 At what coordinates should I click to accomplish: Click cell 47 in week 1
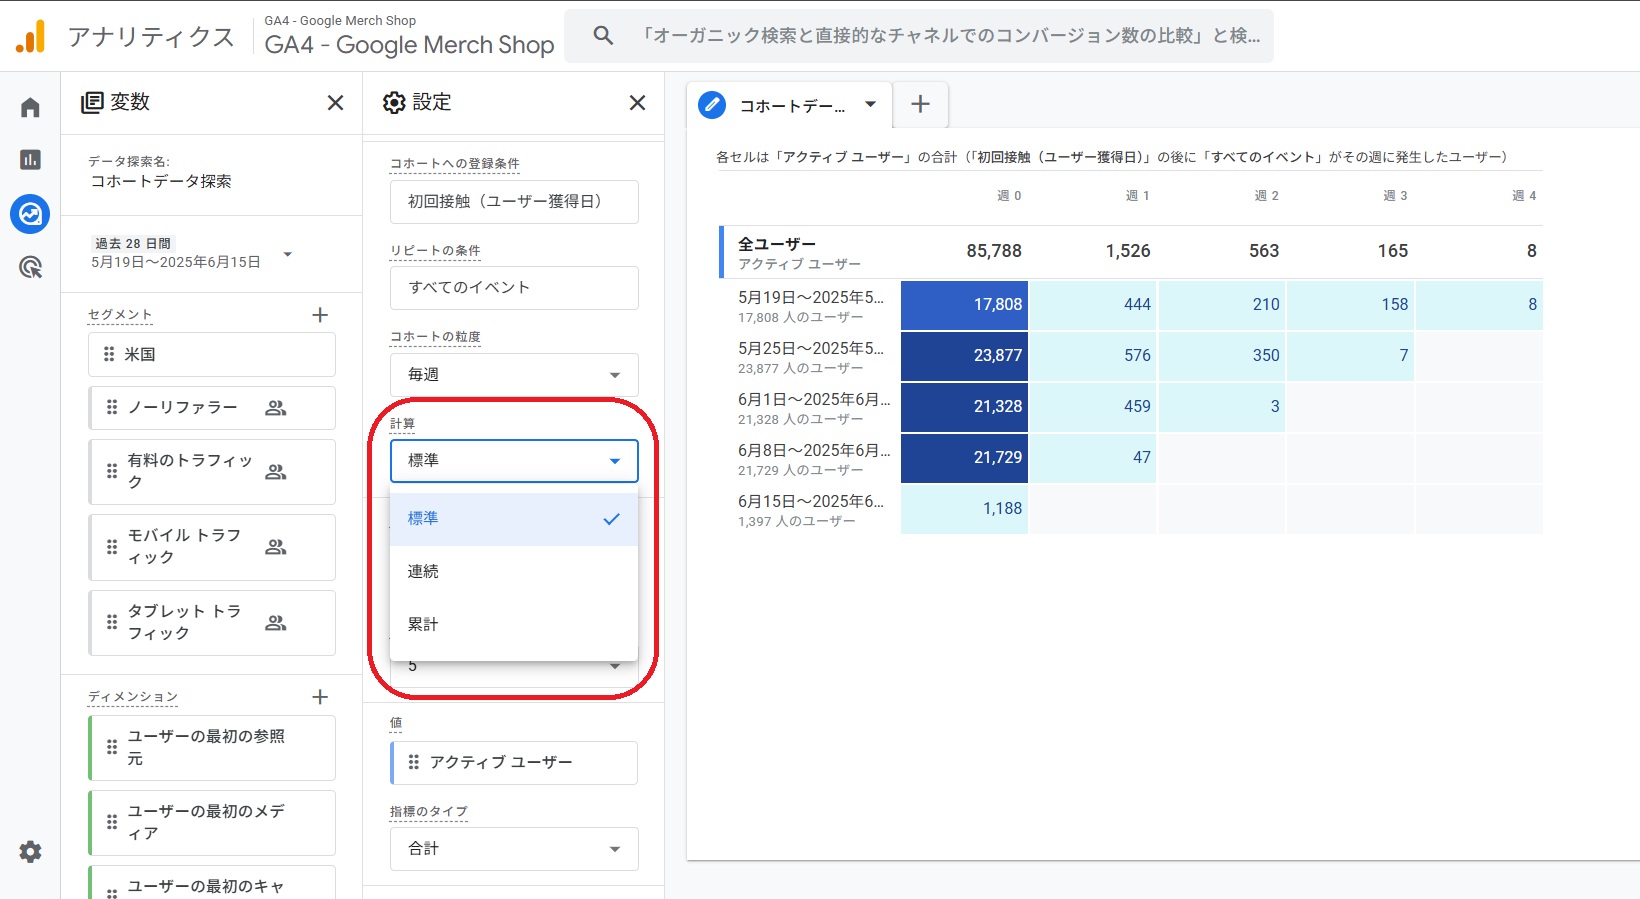click(1093, 458)
